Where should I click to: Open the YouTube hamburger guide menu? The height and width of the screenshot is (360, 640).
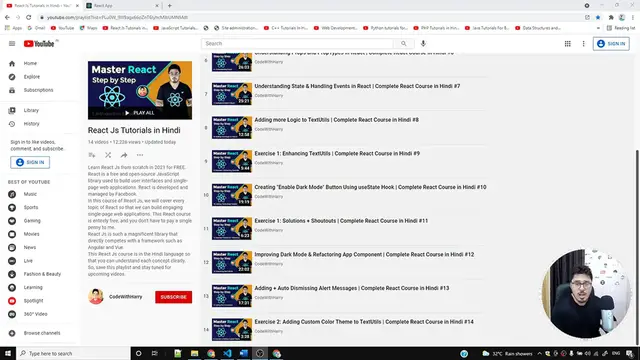12,44
